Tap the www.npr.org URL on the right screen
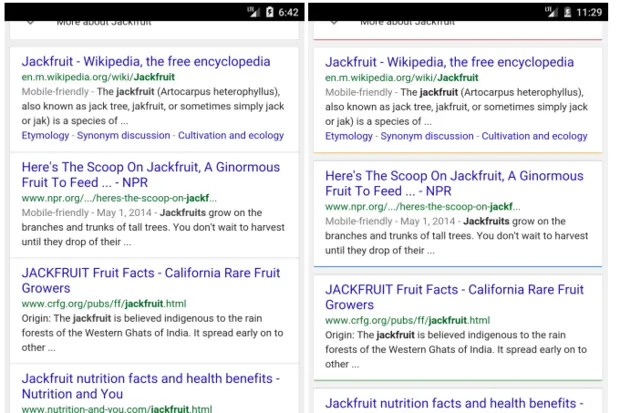The height and width of the screenshot is (413, 620). [x=423, y=207]
